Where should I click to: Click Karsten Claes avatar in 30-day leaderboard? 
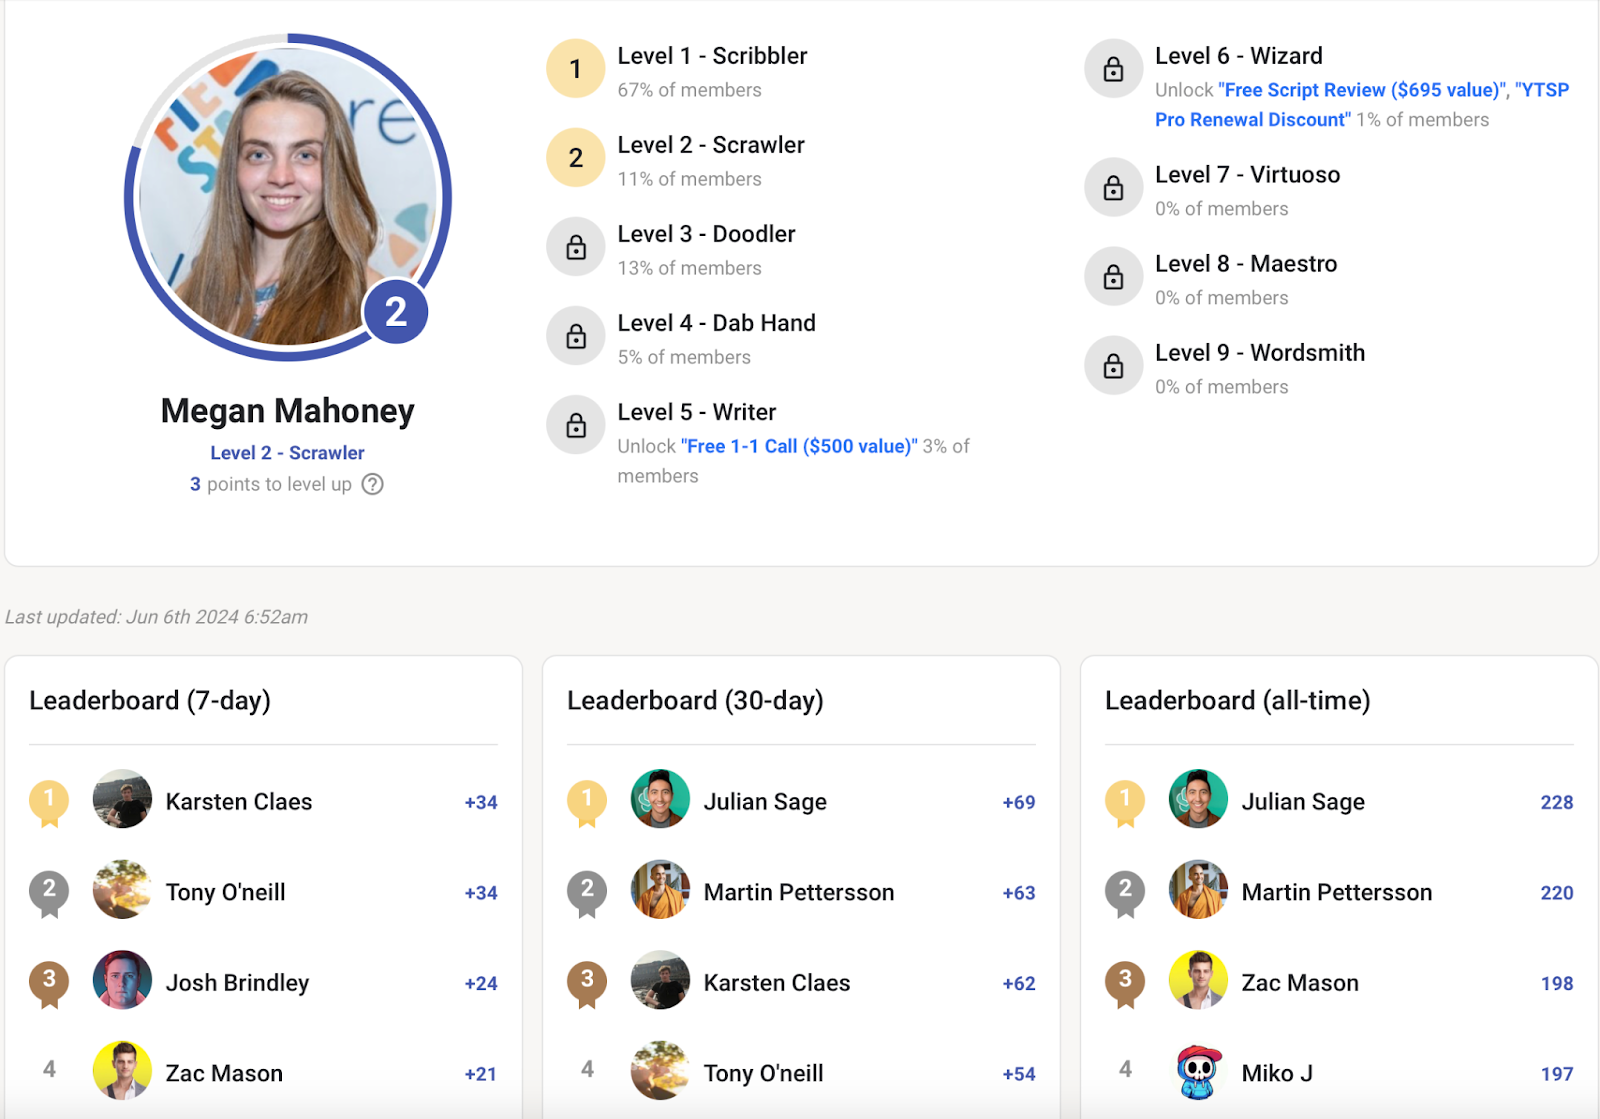click(660, 980)
